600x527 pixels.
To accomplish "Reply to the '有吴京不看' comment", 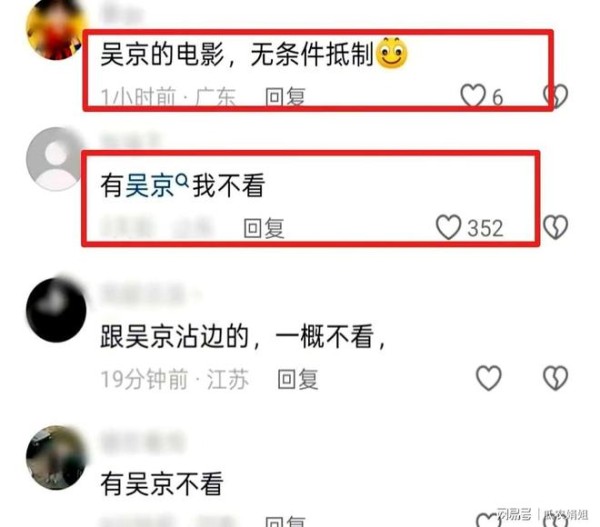I will coord(285,521).
